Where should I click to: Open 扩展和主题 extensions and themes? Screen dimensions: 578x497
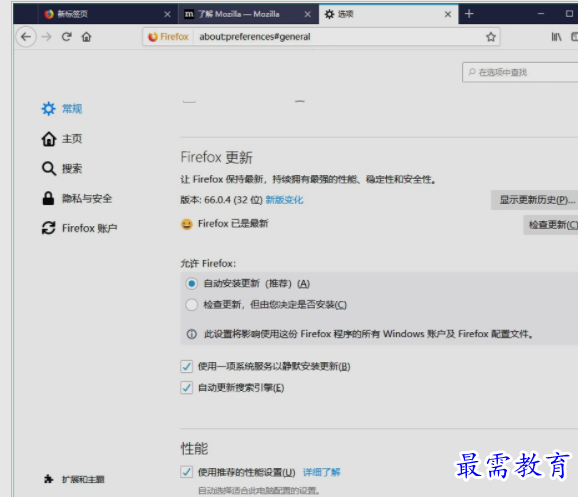pos(74,479)
